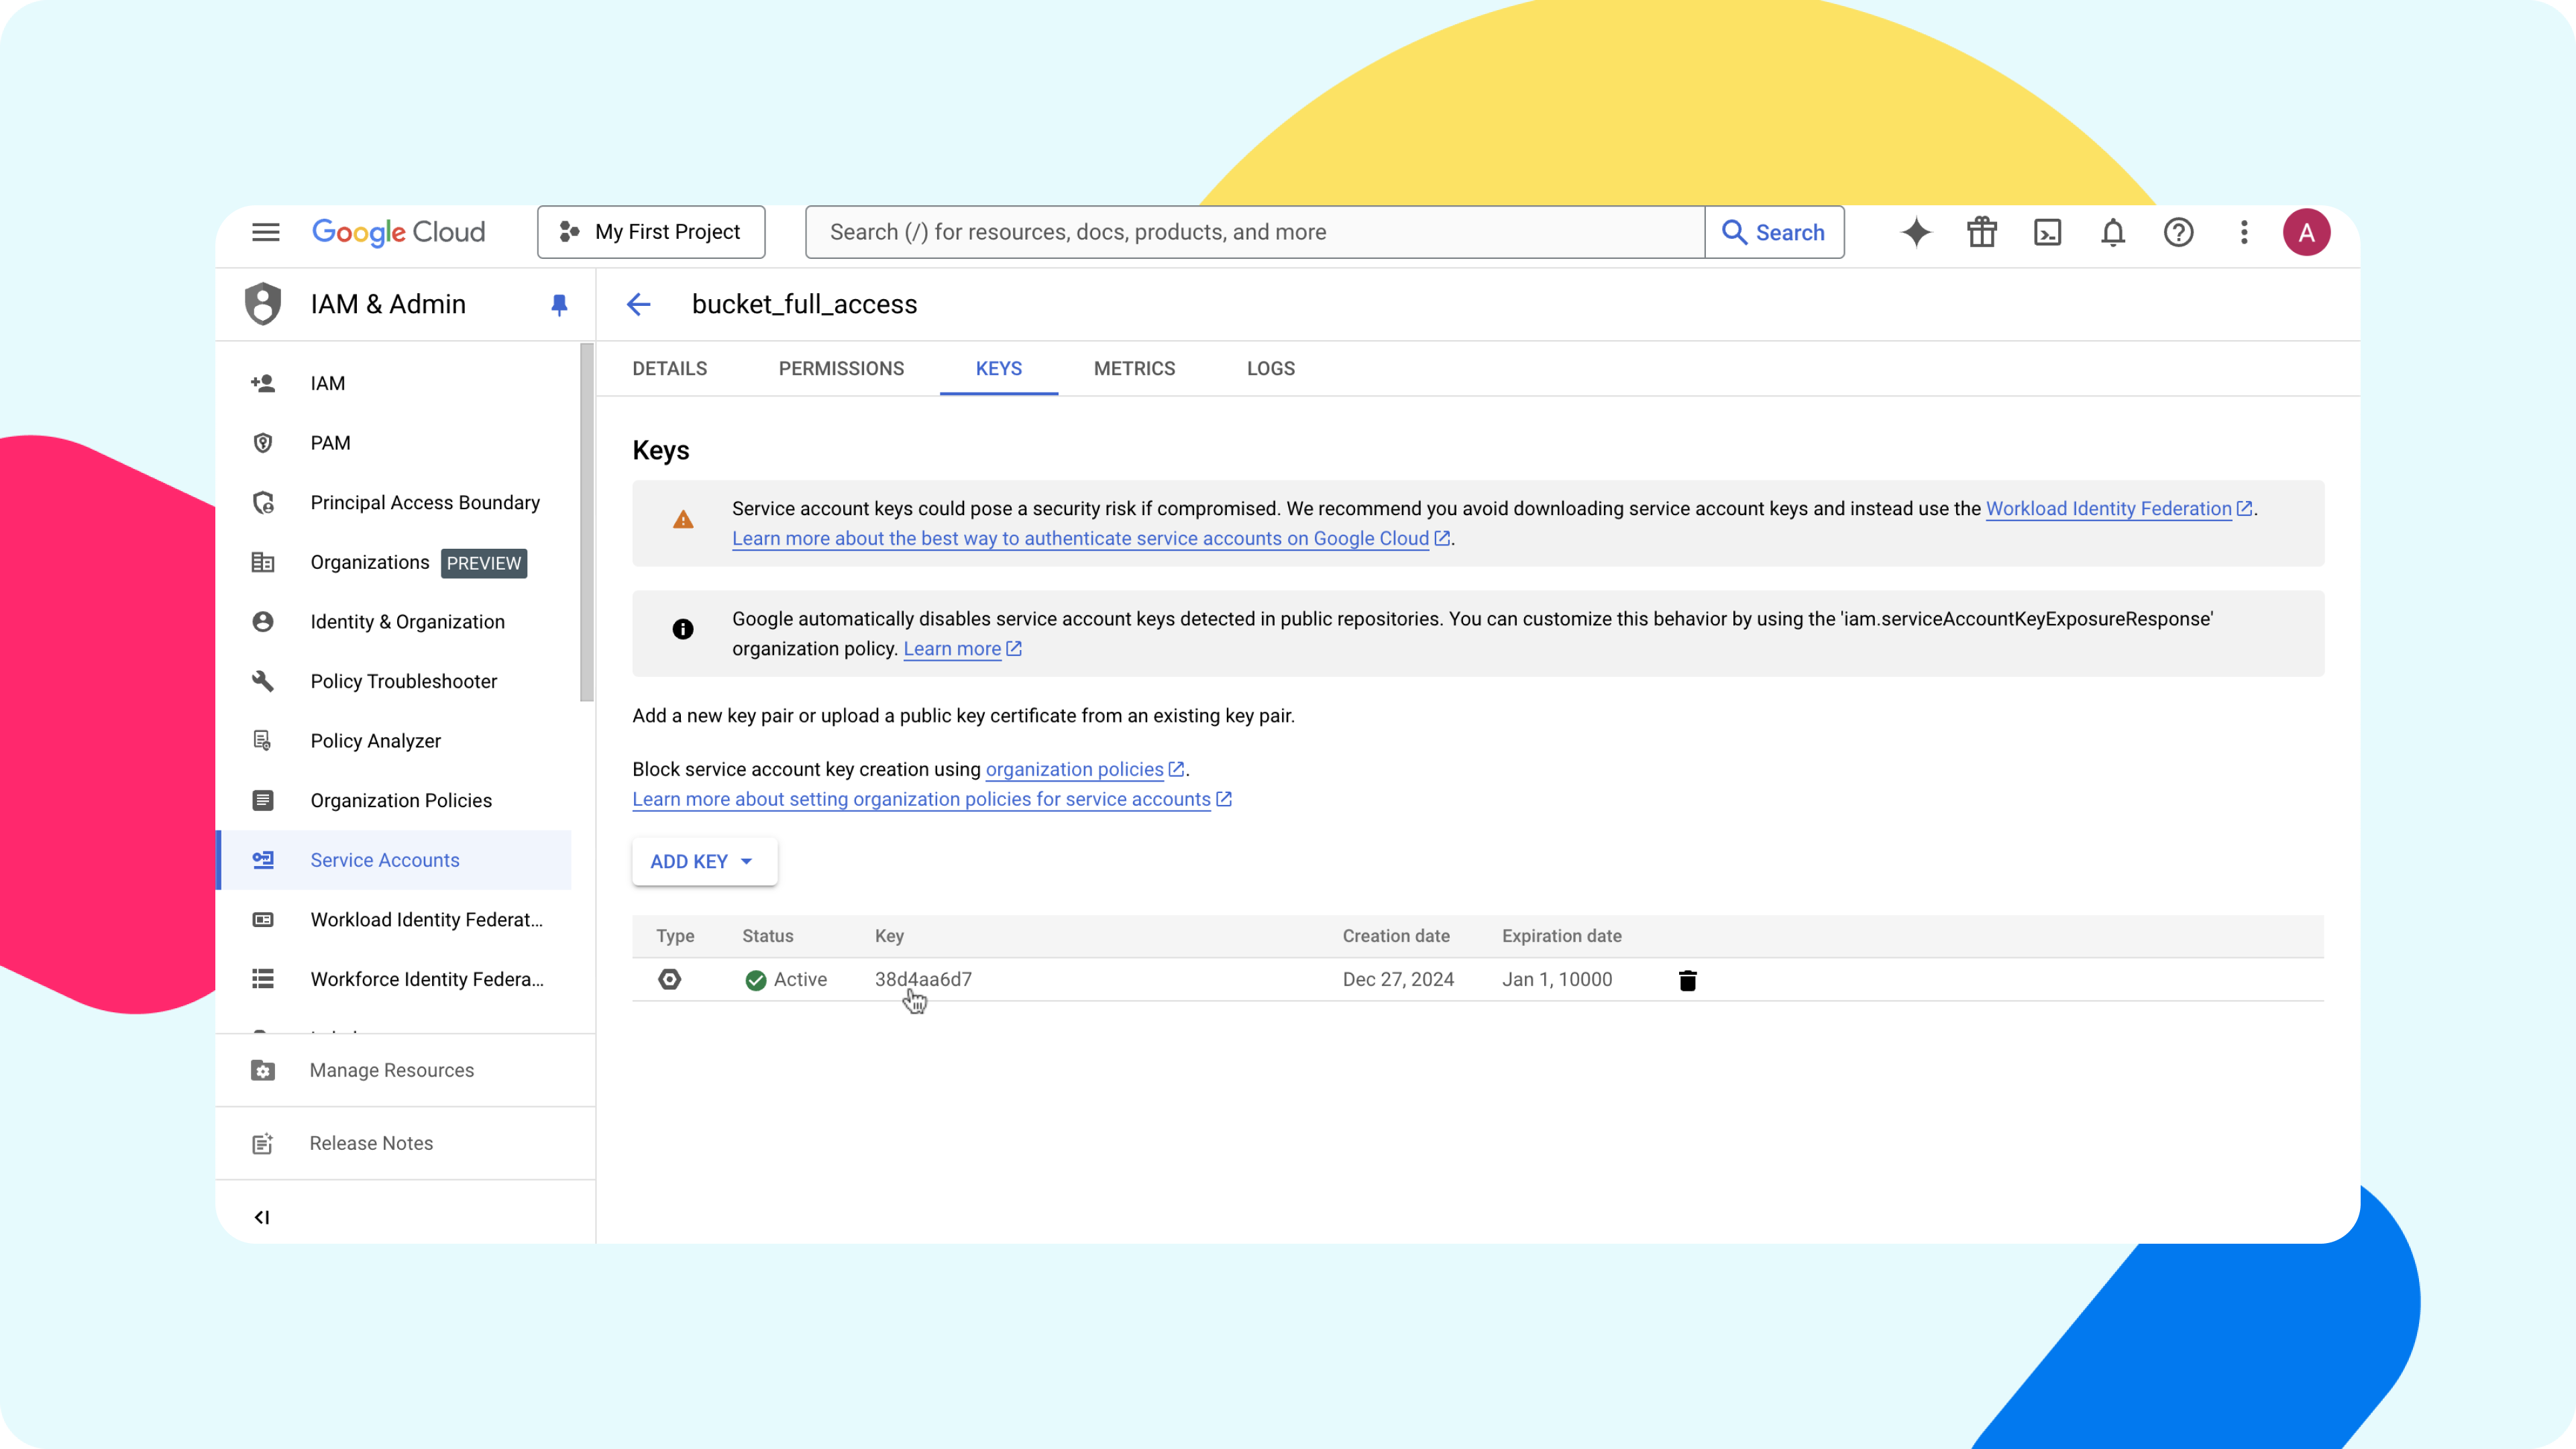Focus the resources search field
Screen dimensions: 2576x1449
pyautogui.click(x=1254, y=232)
